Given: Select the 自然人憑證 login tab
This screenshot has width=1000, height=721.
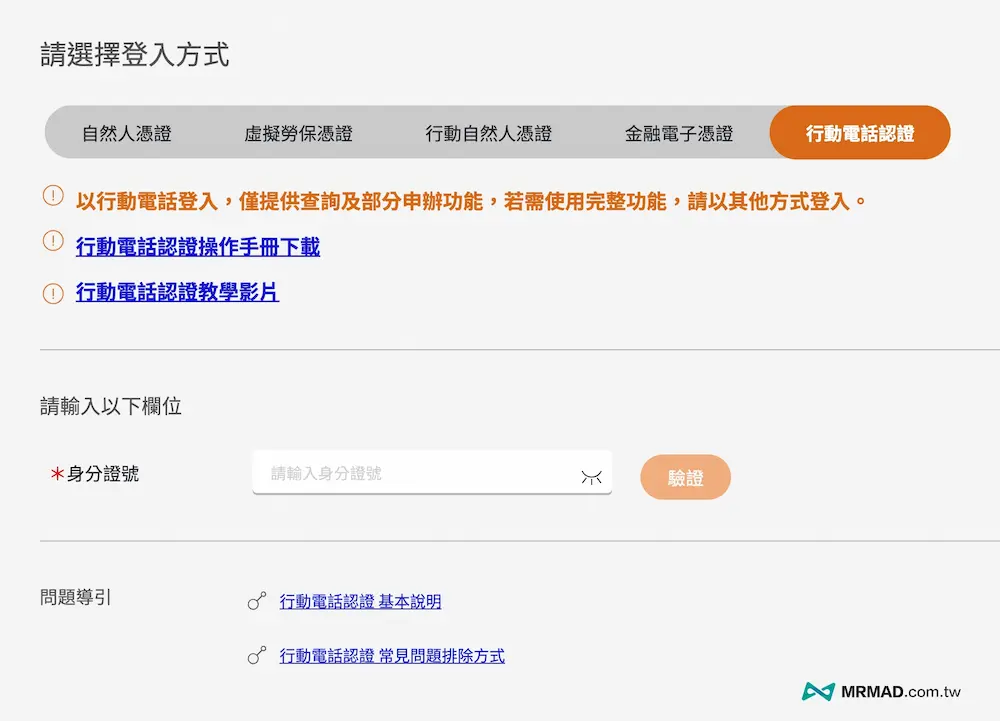Looking at the screenshot, I should (x=126, y=133).
